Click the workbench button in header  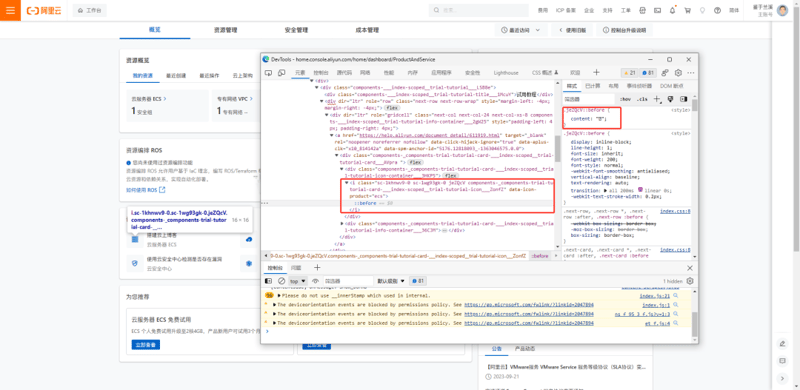tap(89, 10)
